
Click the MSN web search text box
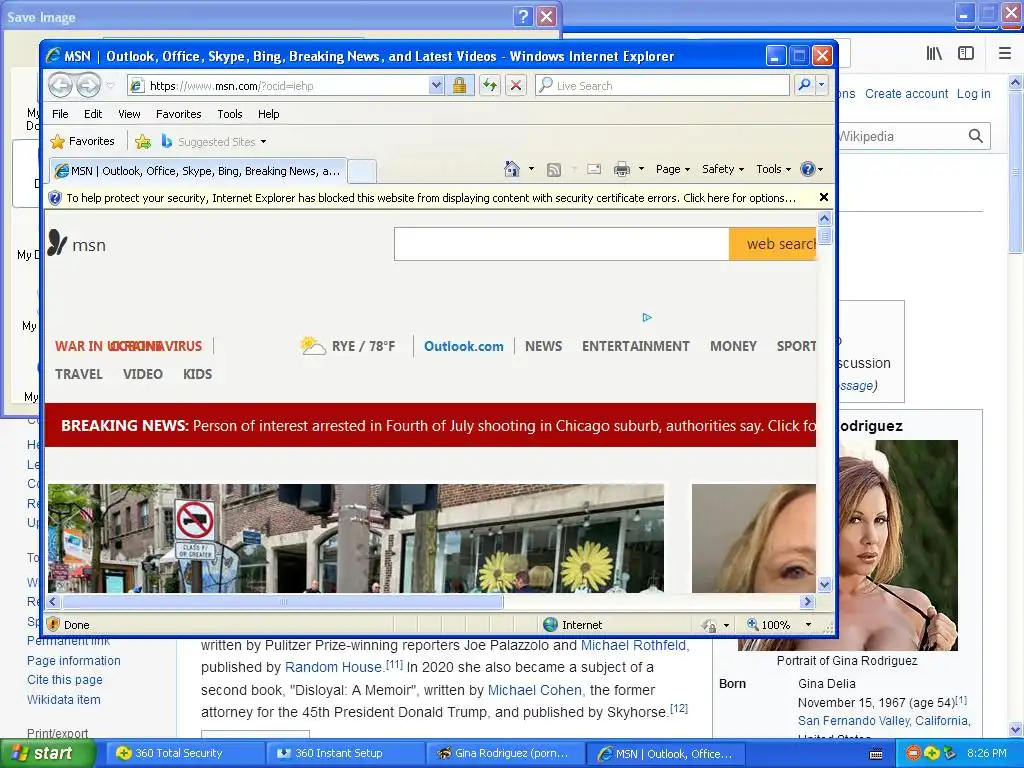click(562, 244)
